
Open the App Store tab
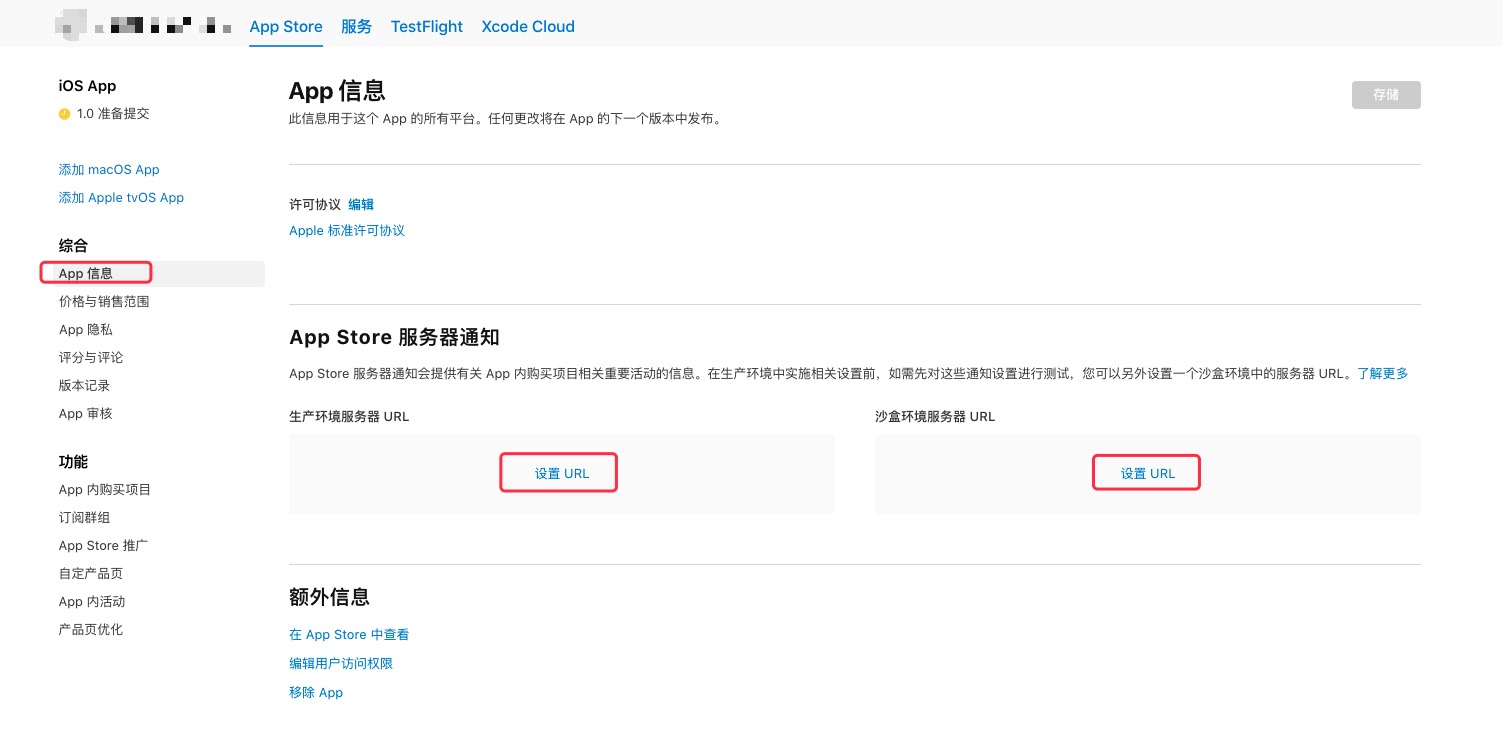(286, 27)
